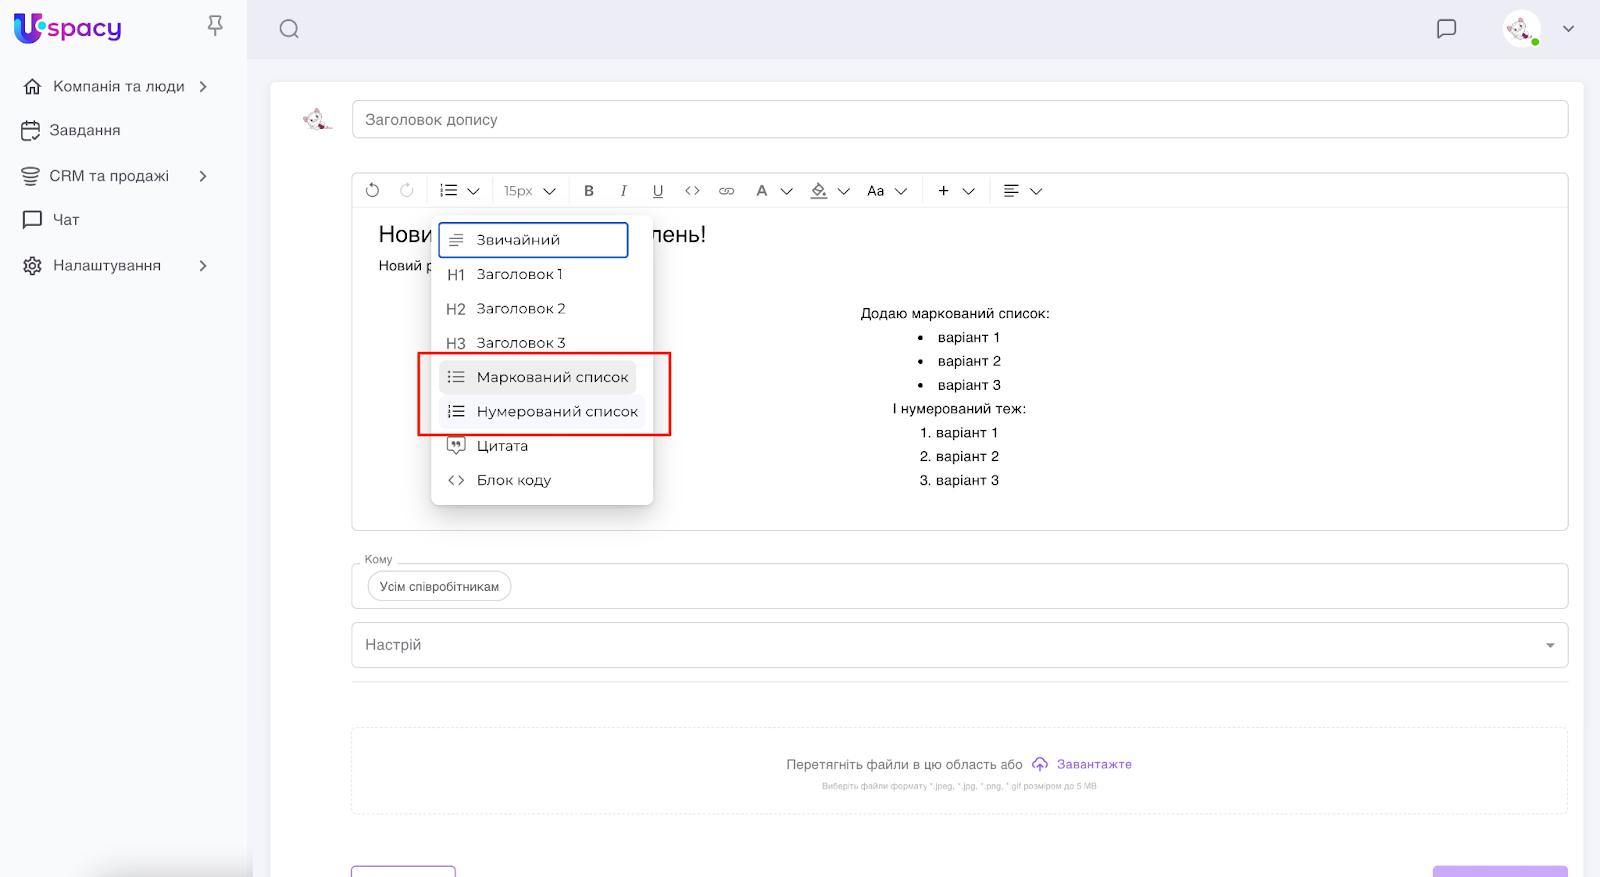
Task: Open chat messages icon in header
Action: tap(1446, 29)
